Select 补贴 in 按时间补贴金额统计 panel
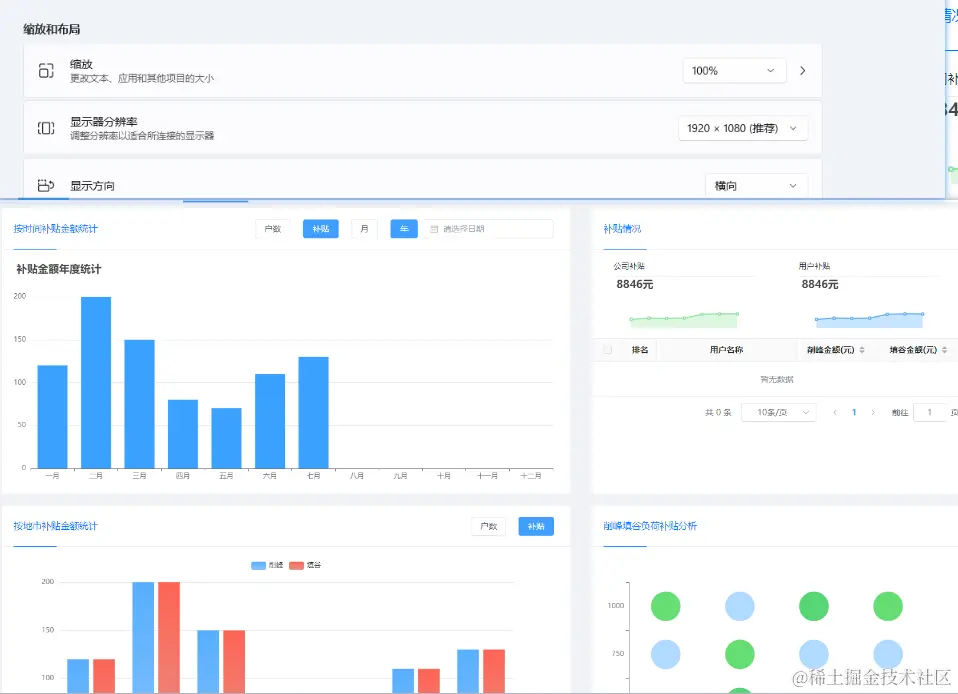 (321, 229)
